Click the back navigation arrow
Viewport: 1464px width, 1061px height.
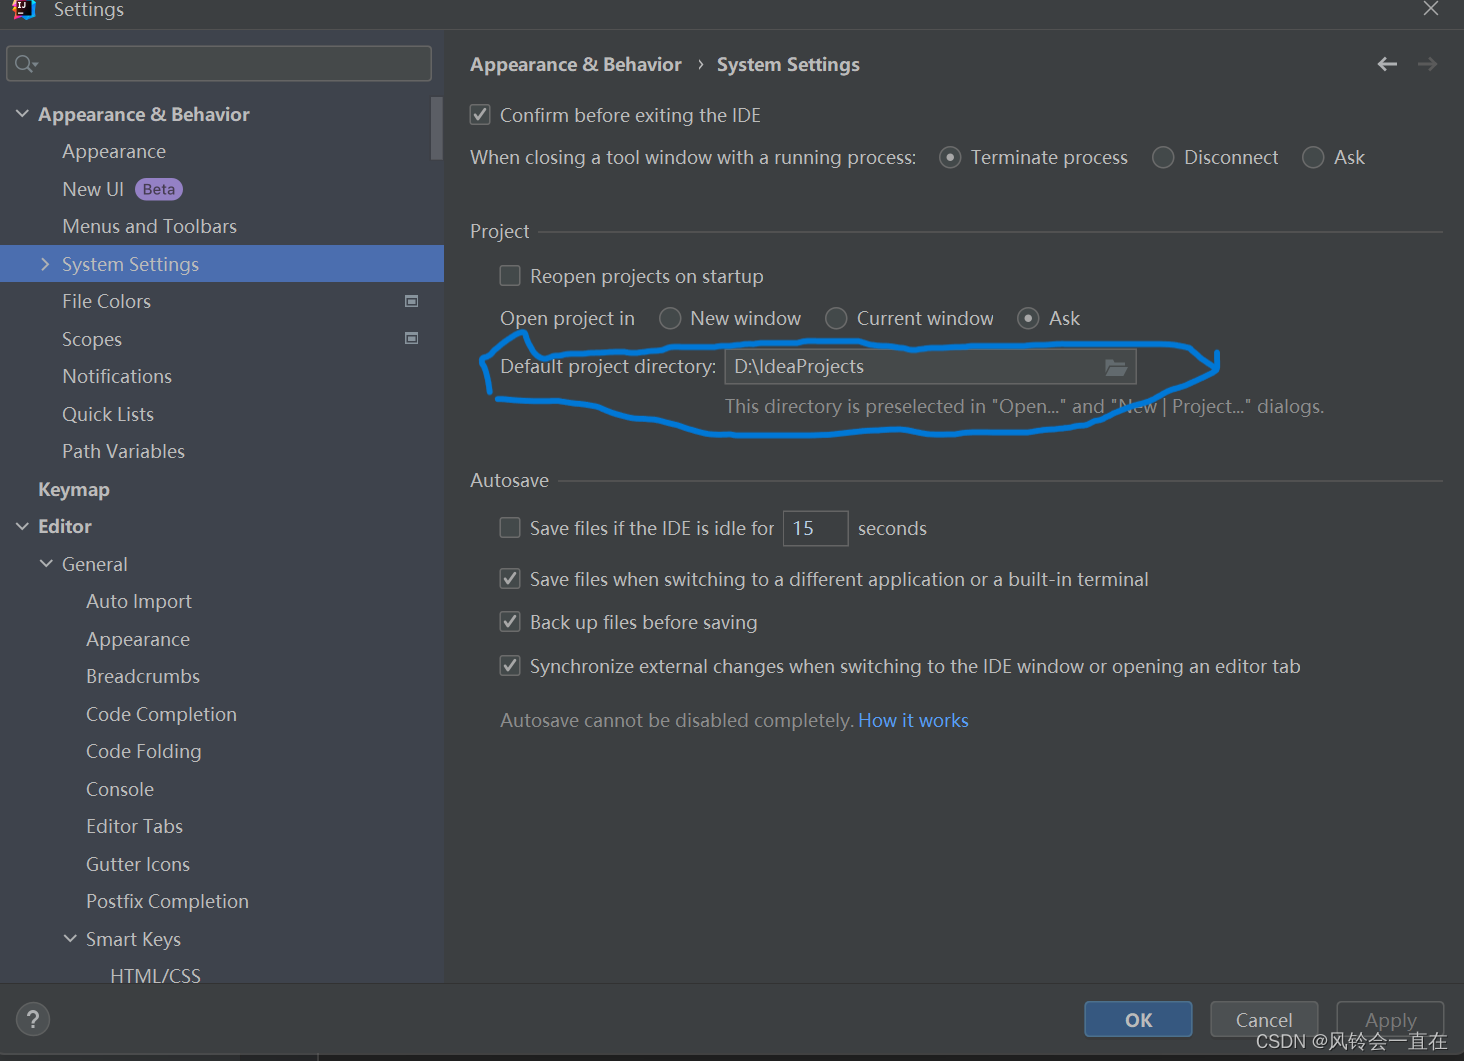[x=1387, y=64]
